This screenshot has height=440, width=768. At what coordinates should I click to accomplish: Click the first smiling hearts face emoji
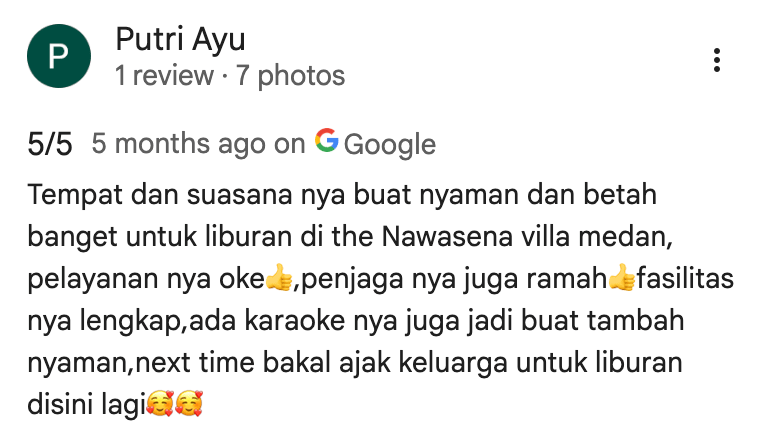point(160,403)
